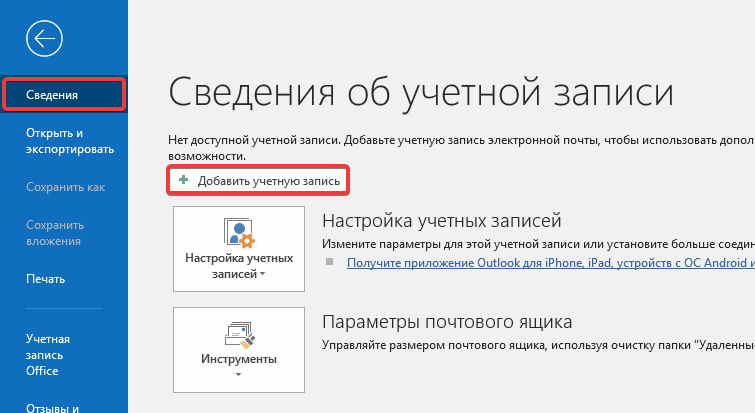Select the Сведения tab in sidebar
The width and height of the screenshot is (755, 413).
click(63, 95)
